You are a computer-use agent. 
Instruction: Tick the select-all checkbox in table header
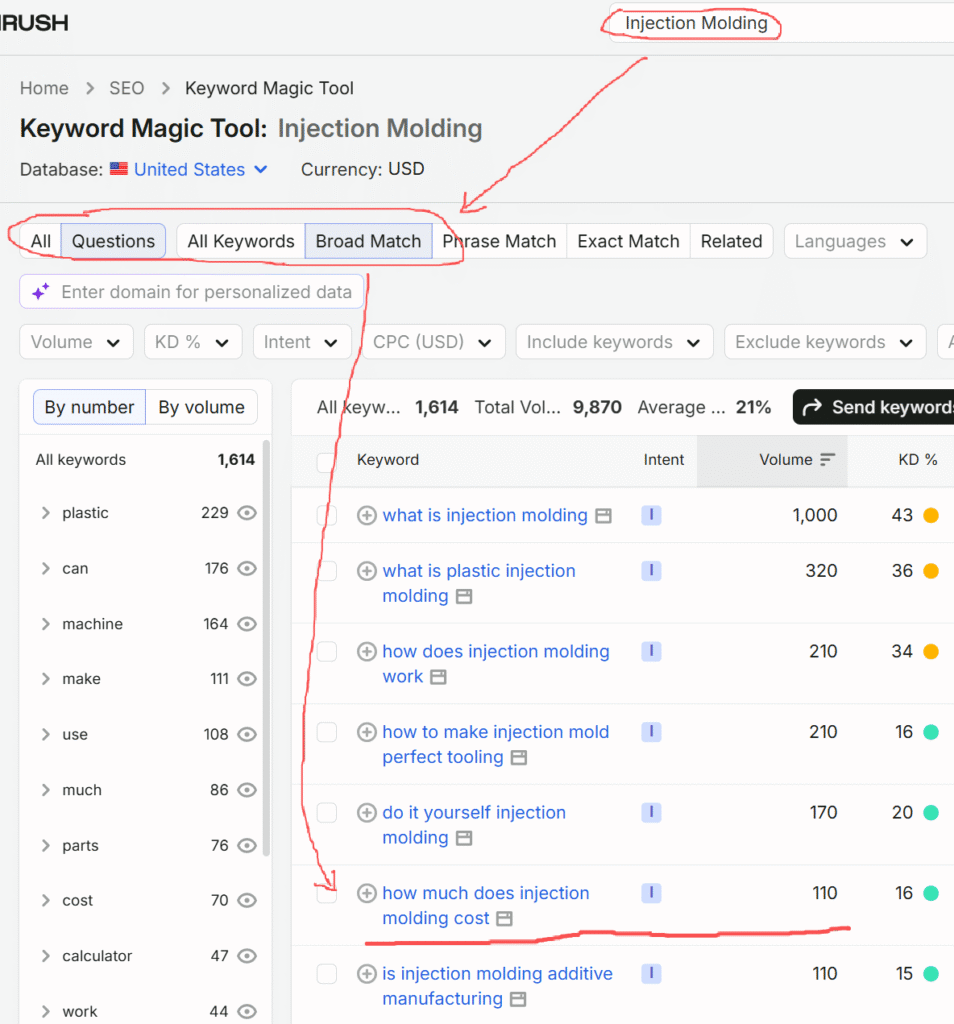[326, 462]
